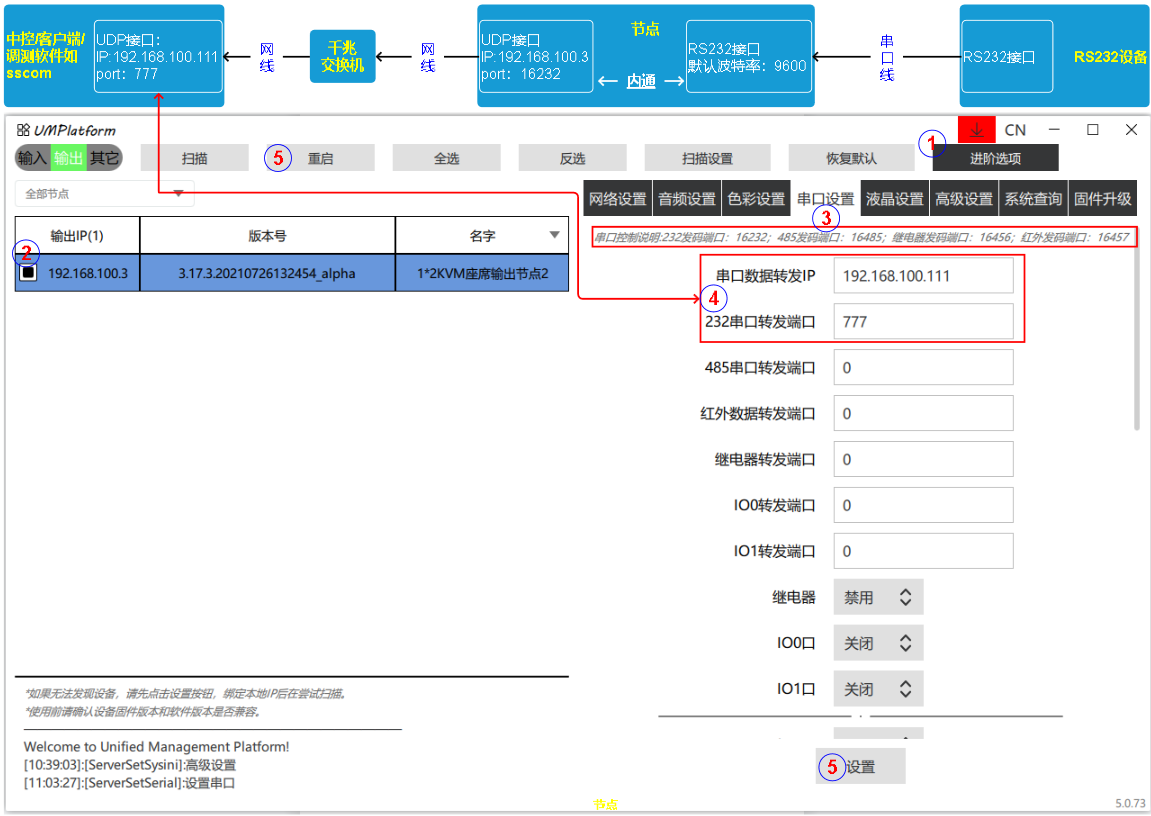Image resolution: width=1151 pixels, height=816 pixels.
Task: Check the 192.168.100.3 node checkbox
Action: pos(28,272)
